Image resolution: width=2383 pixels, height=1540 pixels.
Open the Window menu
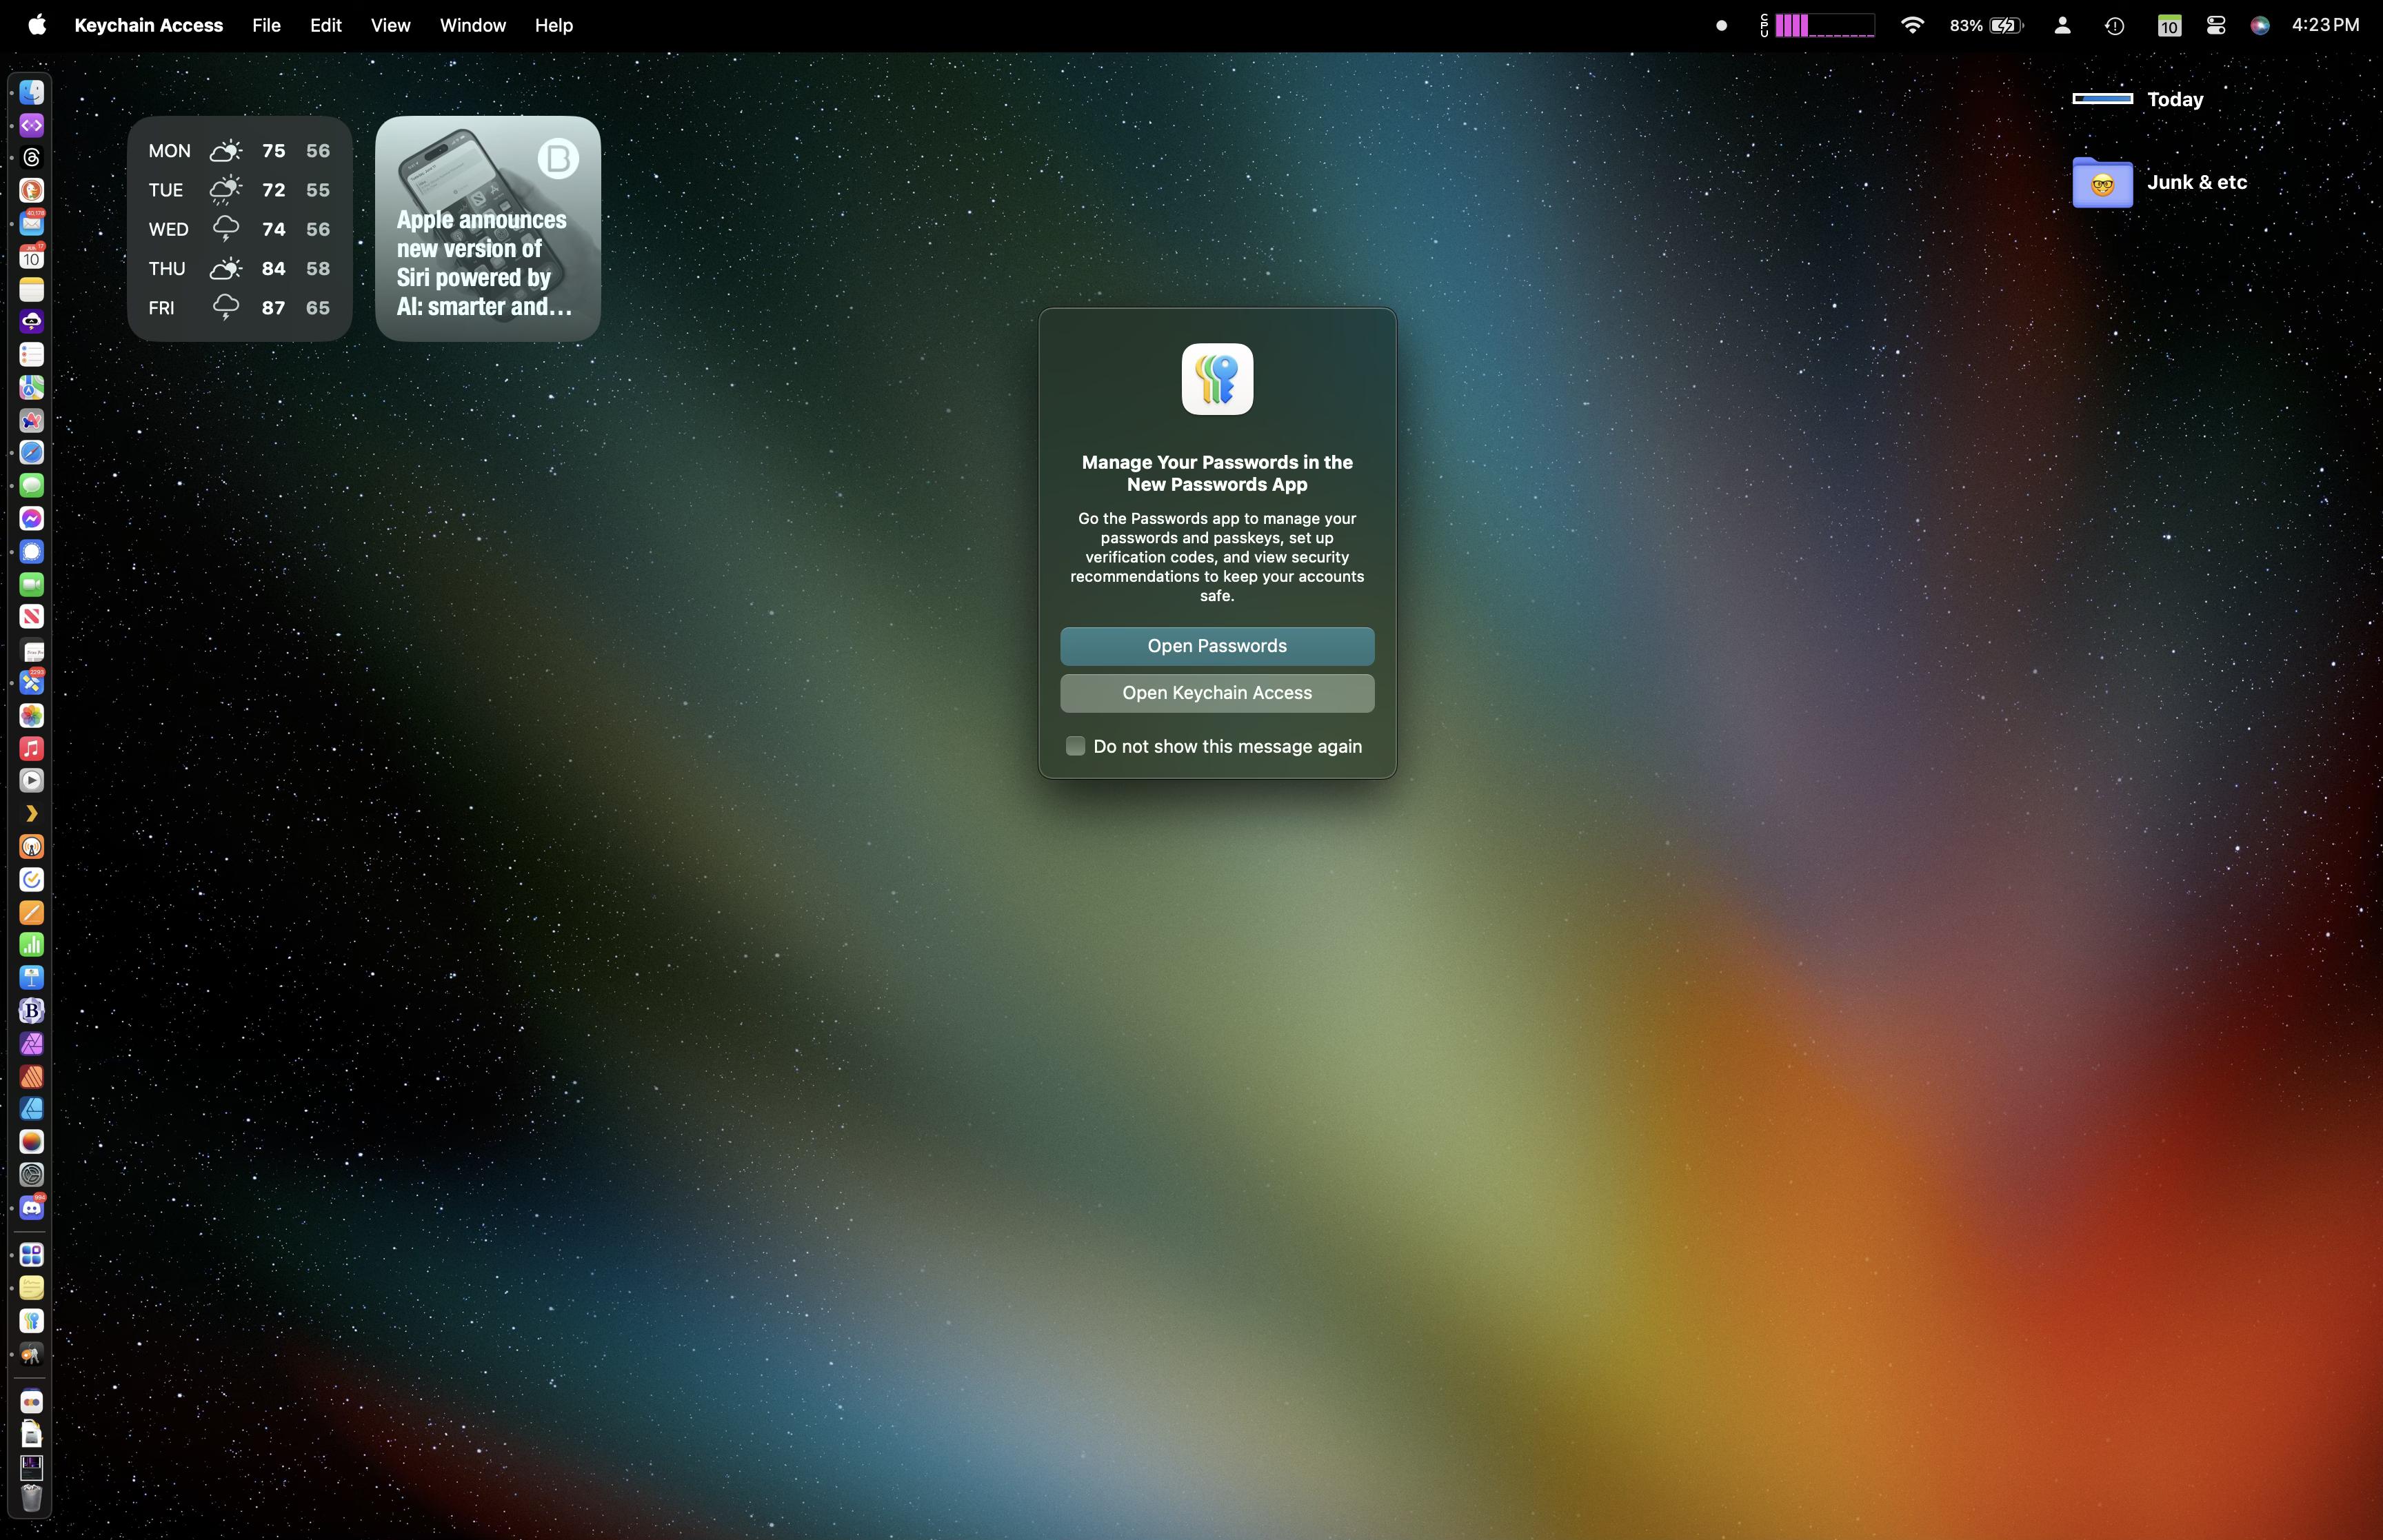coord(473,25)
